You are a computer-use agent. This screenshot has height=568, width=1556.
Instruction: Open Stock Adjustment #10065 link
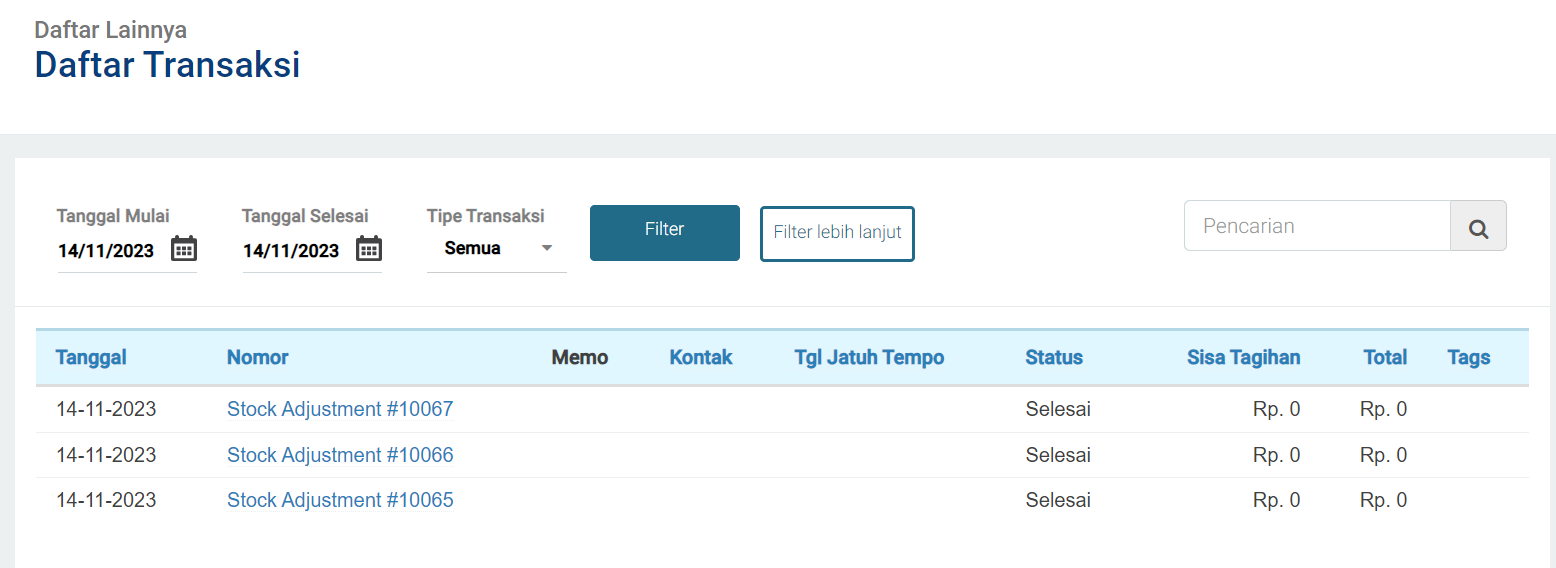tap(340, 500)
